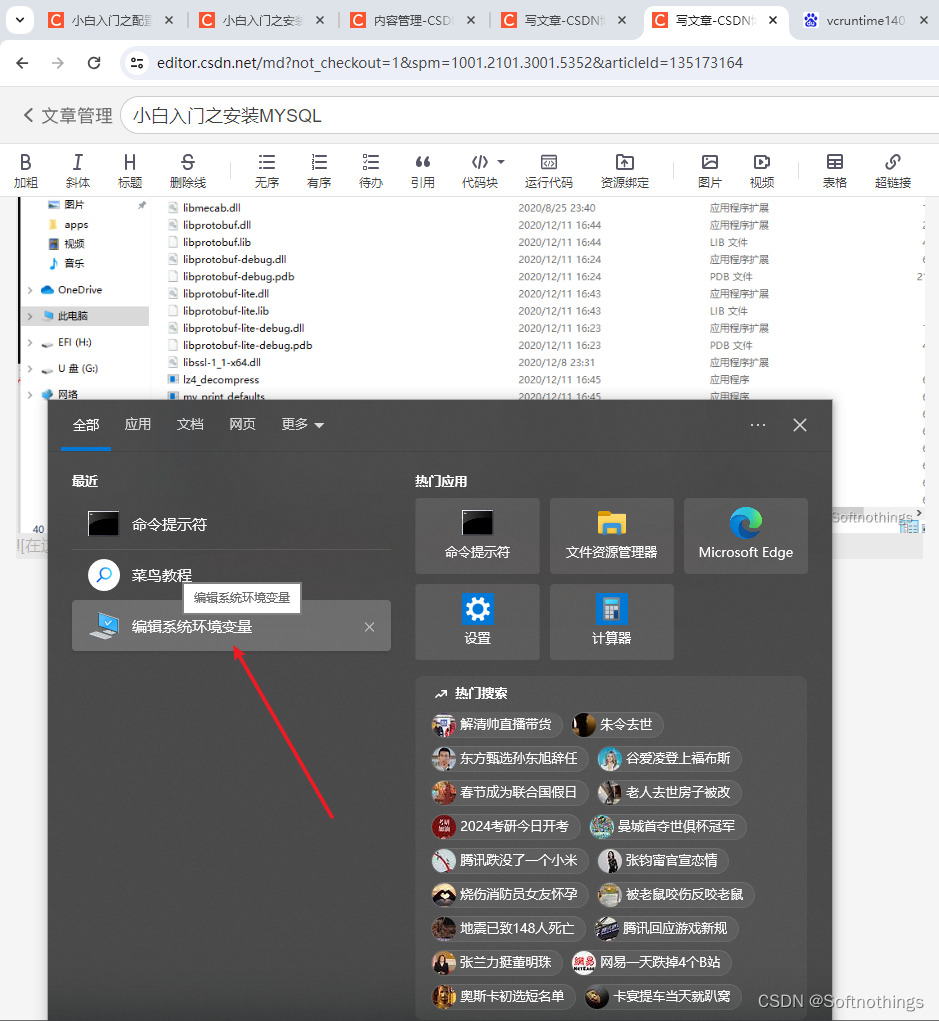Insert unordered list with 无序

click(x=266, y=171)
